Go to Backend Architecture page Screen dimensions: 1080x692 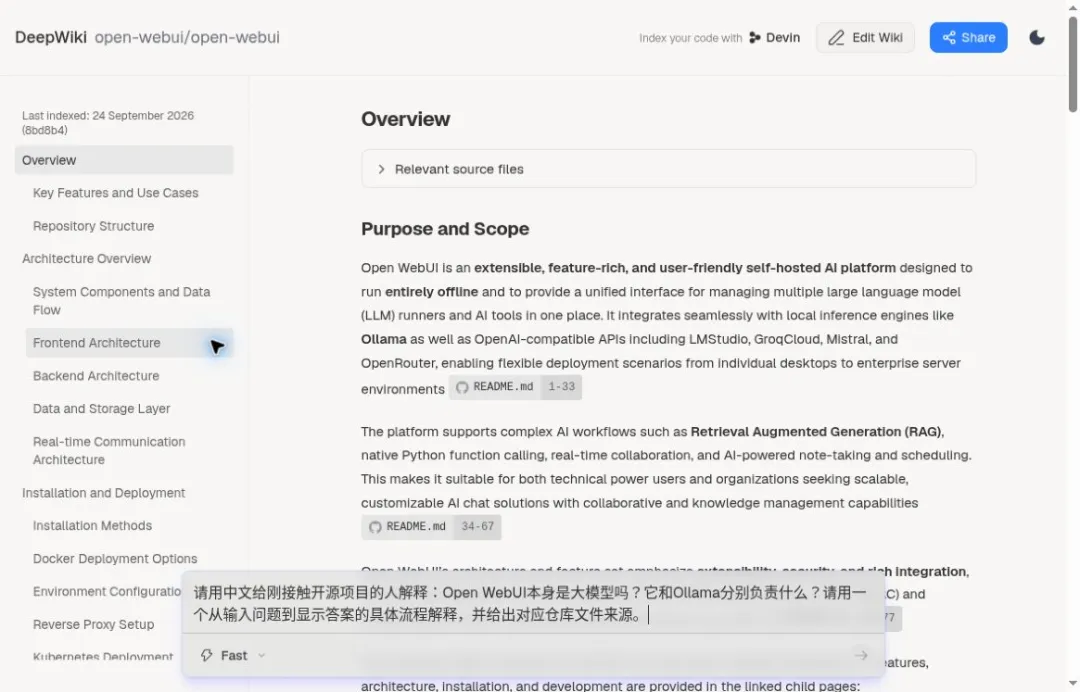96,376
